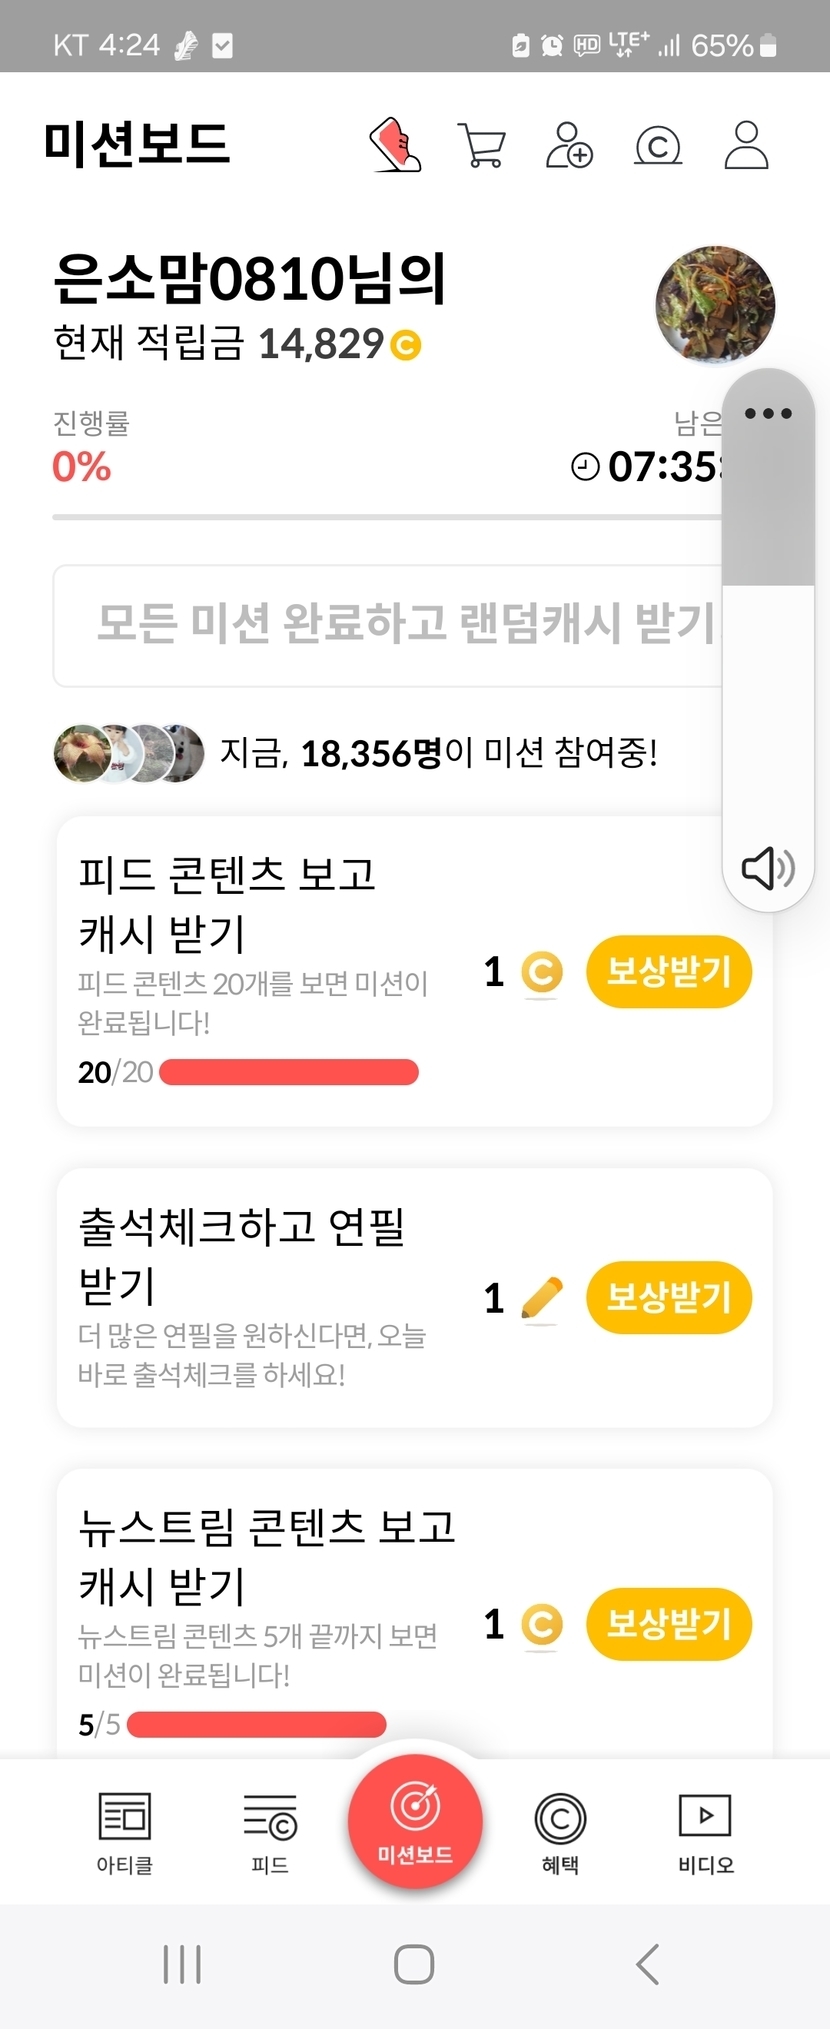This screenshot has height=2029, width=830.
Task: Claim reward for 피드 콘텐츠 mission
Action: coord(668,971)
